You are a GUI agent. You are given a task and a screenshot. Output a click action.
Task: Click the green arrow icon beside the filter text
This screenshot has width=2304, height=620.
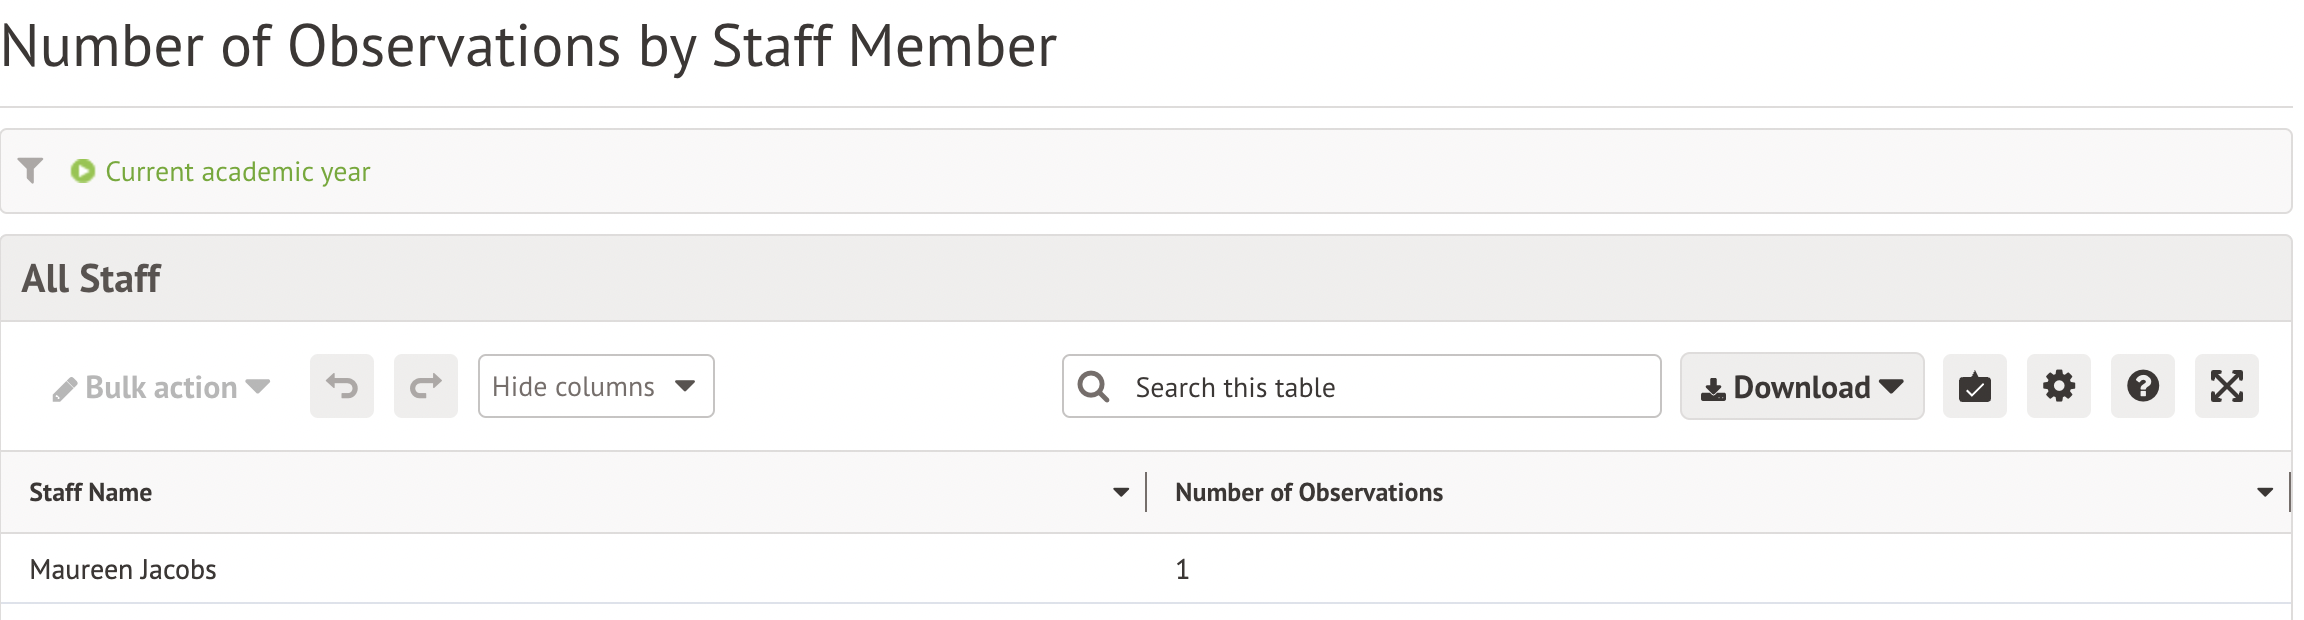point(83,171)
